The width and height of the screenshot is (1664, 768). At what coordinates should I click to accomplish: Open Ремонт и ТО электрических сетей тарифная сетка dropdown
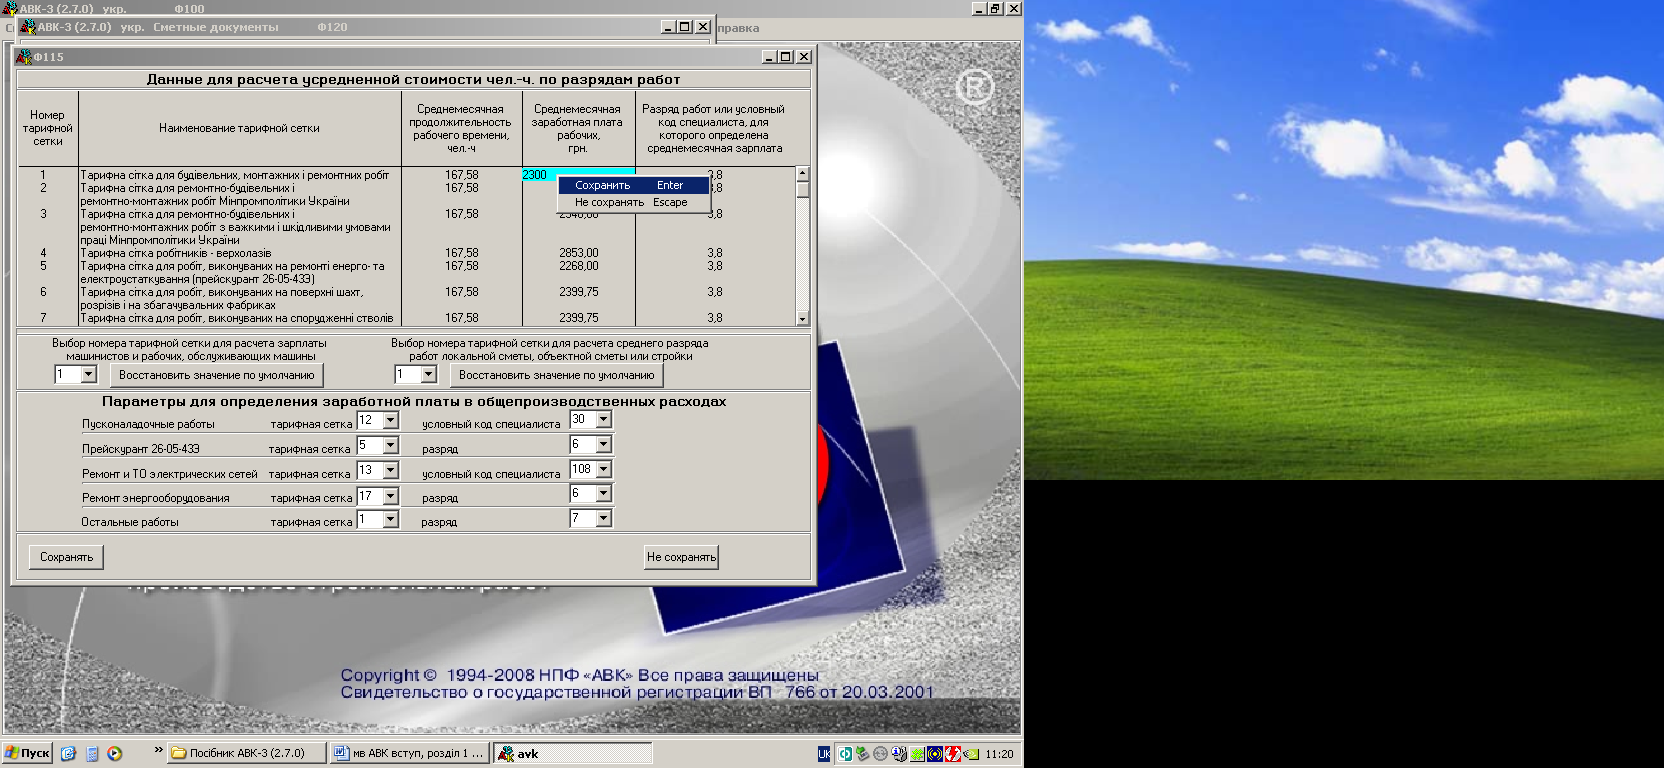(x=390, y=470)
